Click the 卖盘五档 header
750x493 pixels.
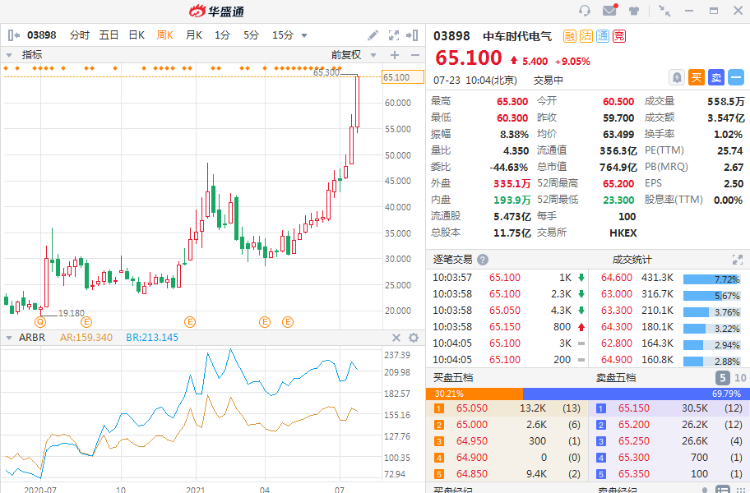click(616, 378)
